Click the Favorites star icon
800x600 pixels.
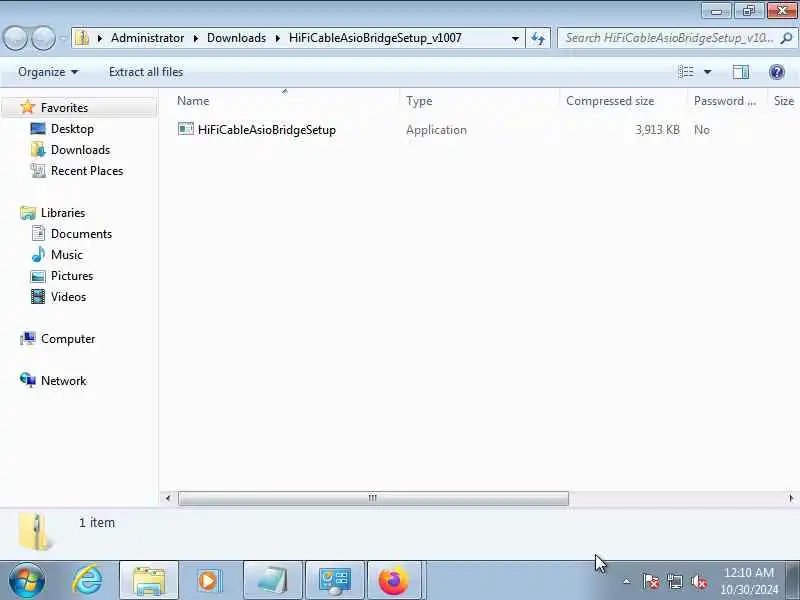[x=28, y=108]
